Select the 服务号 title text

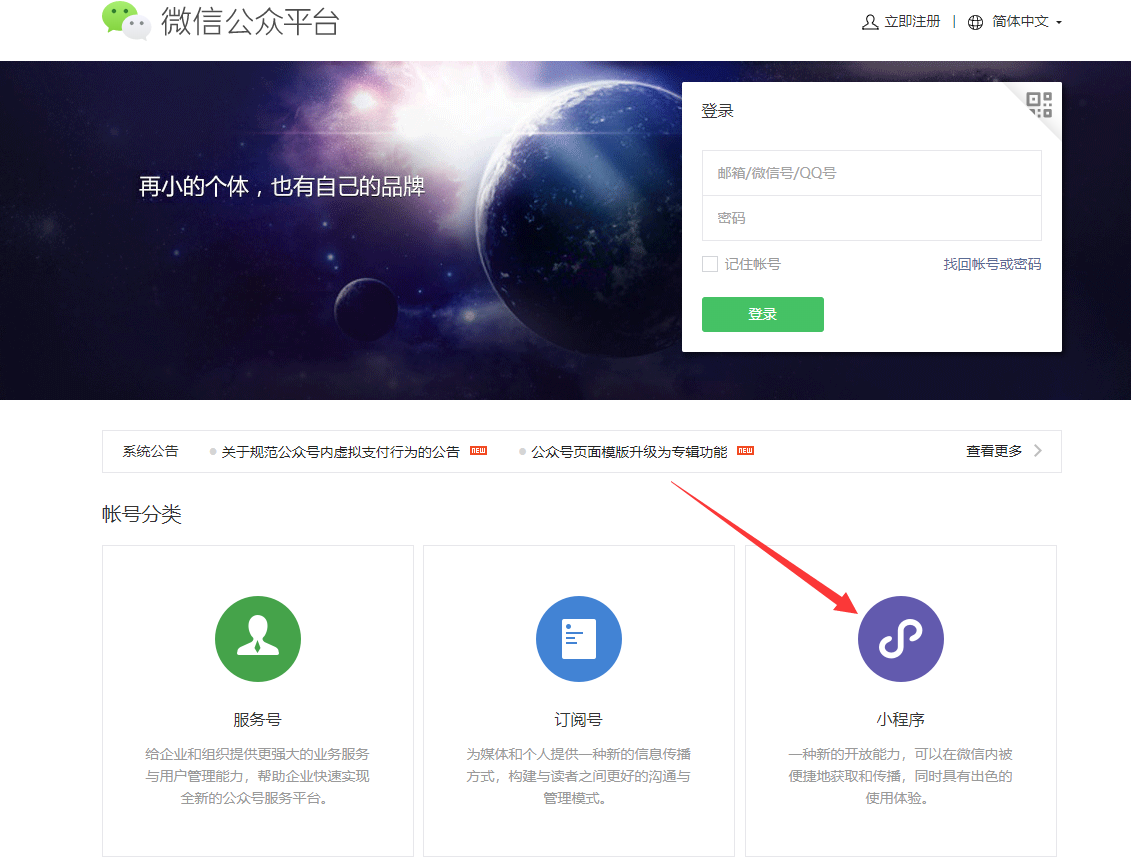click(x=258, y=720)
